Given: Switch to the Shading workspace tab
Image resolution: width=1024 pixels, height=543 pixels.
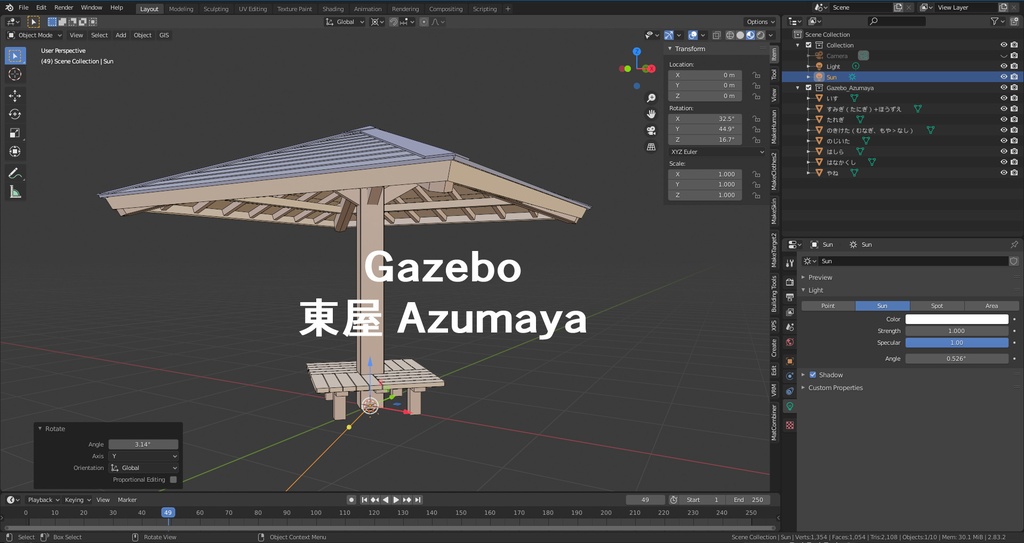Looking at the screenshot, I should click(333, 9).
